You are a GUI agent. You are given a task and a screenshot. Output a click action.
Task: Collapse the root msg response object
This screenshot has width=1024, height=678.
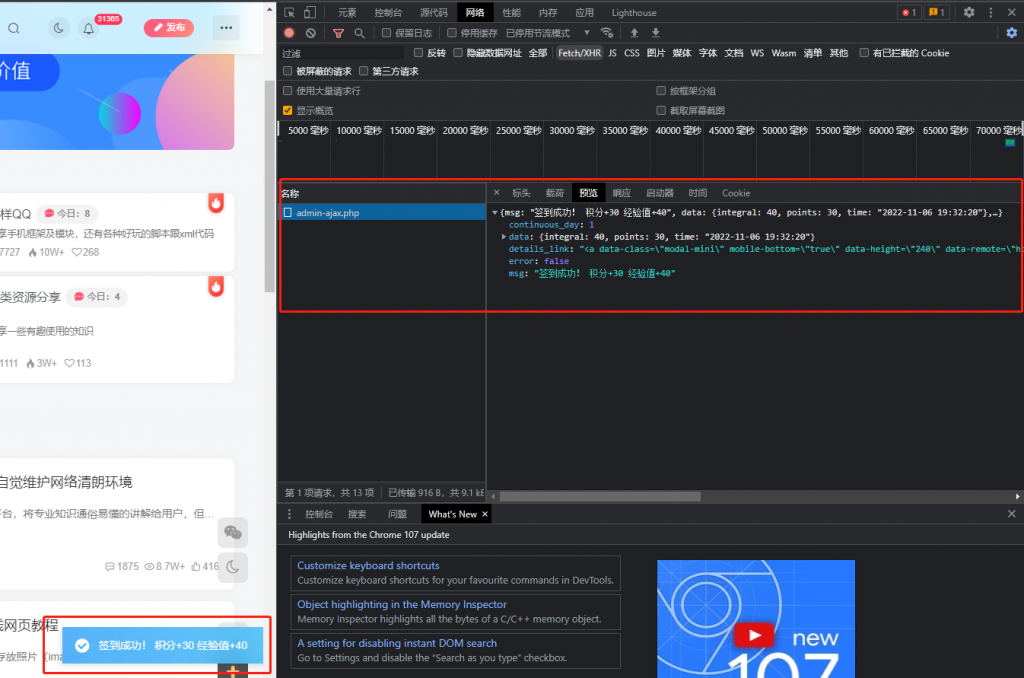pyautogui.click(x=494, y=212)
